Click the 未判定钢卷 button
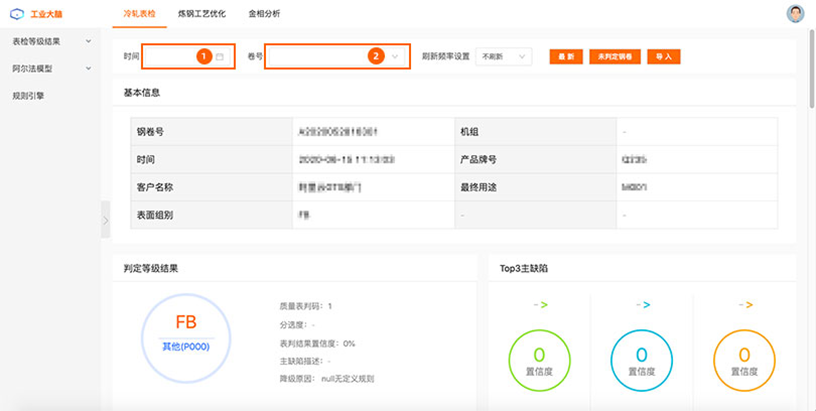The height and width of the screenshot is (411, 816). 614,57
